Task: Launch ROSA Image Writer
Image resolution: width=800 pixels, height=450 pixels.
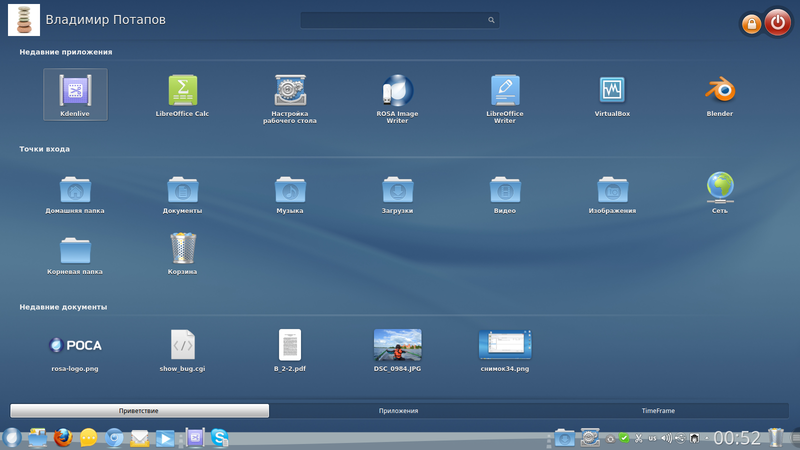Action: pos(397,99)
